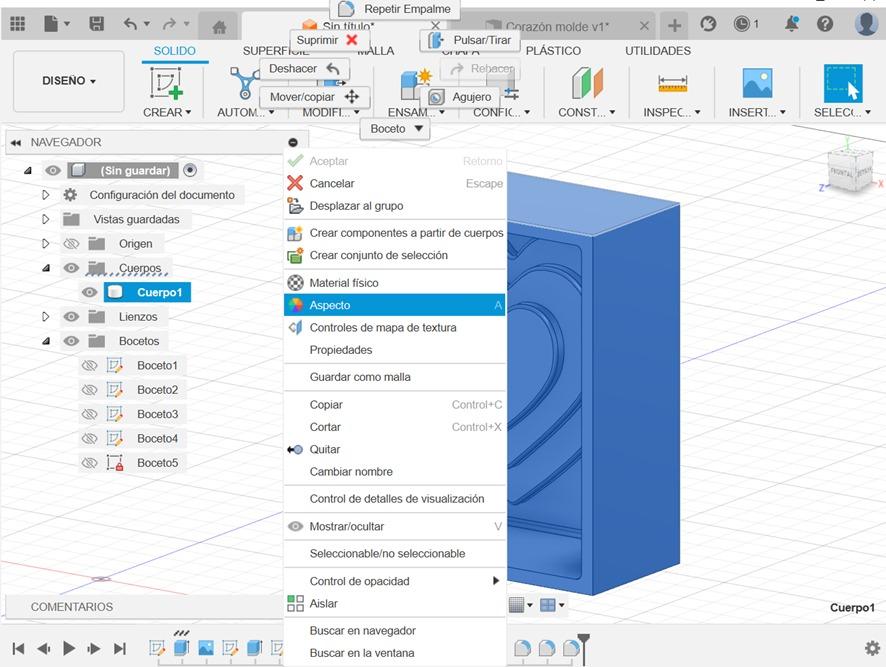Redo with the top bar arrow
886x667 pixels.
pyautogui.click(x=170, y=24)
